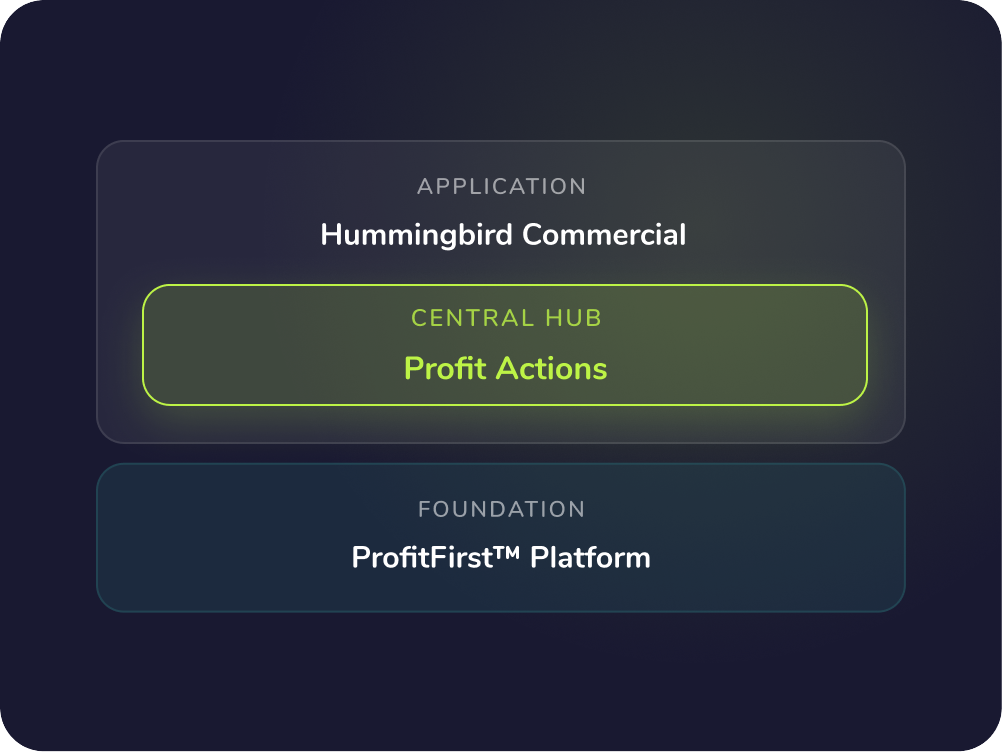
Task: Select the green-outlined Central Hub box
Action: pyautogui.click(x=505, y=345)
